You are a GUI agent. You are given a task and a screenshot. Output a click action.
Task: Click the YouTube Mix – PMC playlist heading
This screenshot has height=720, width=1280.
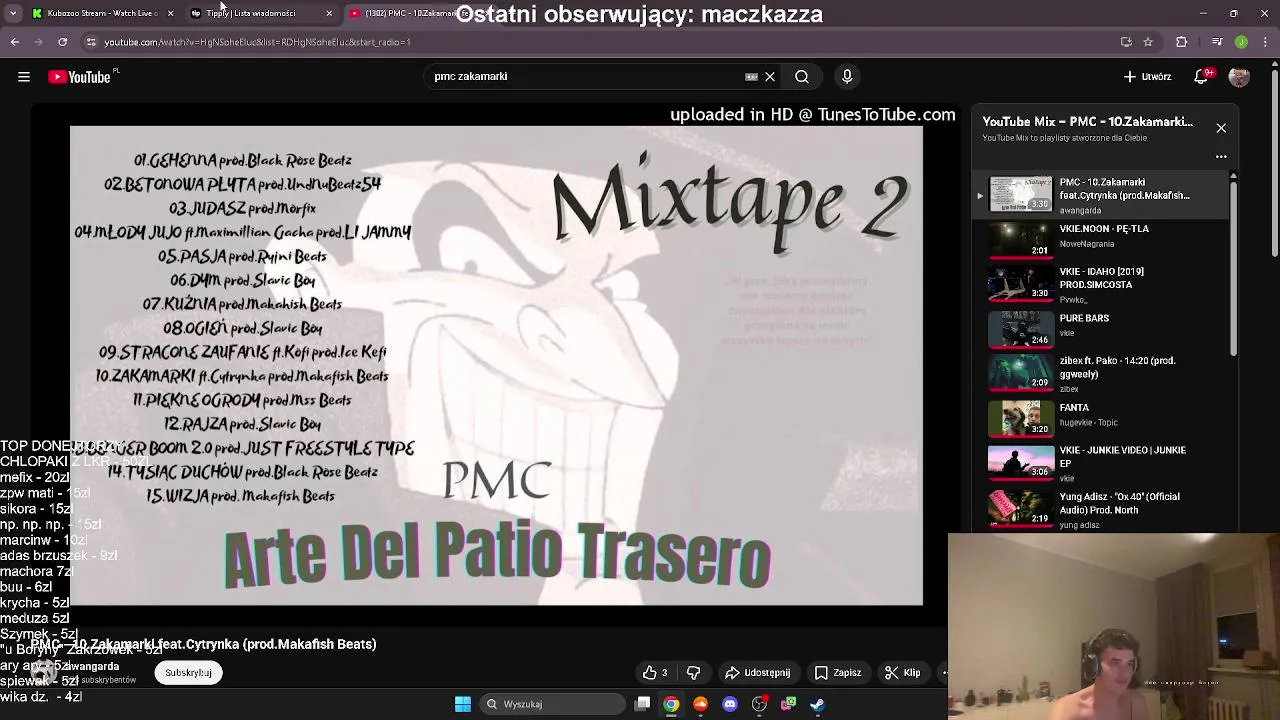click(x=1087, y=122)
